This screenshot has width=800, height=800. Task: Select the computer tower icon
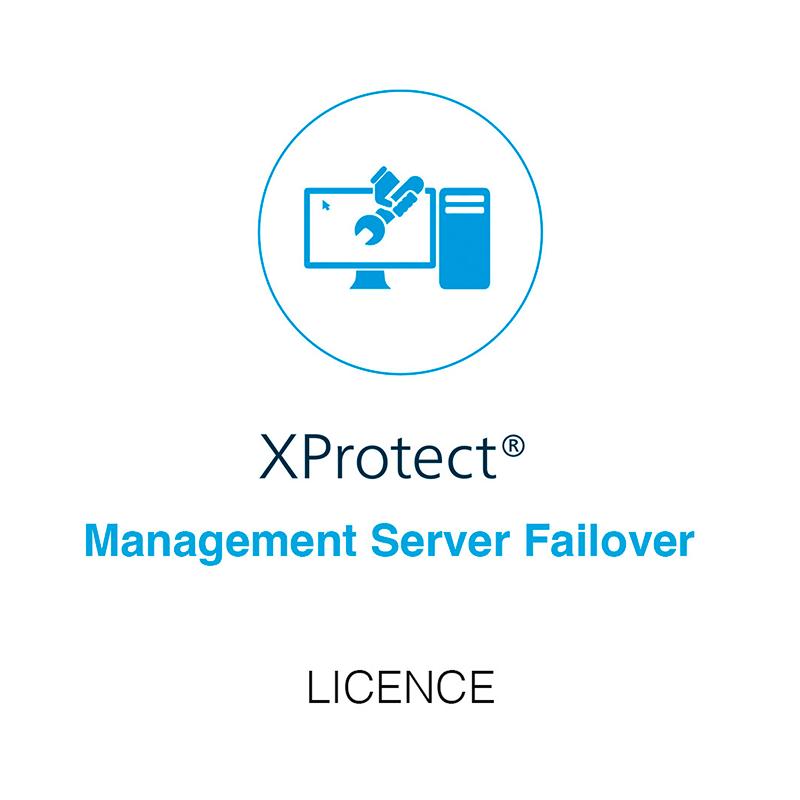click(x=464, y=238)
